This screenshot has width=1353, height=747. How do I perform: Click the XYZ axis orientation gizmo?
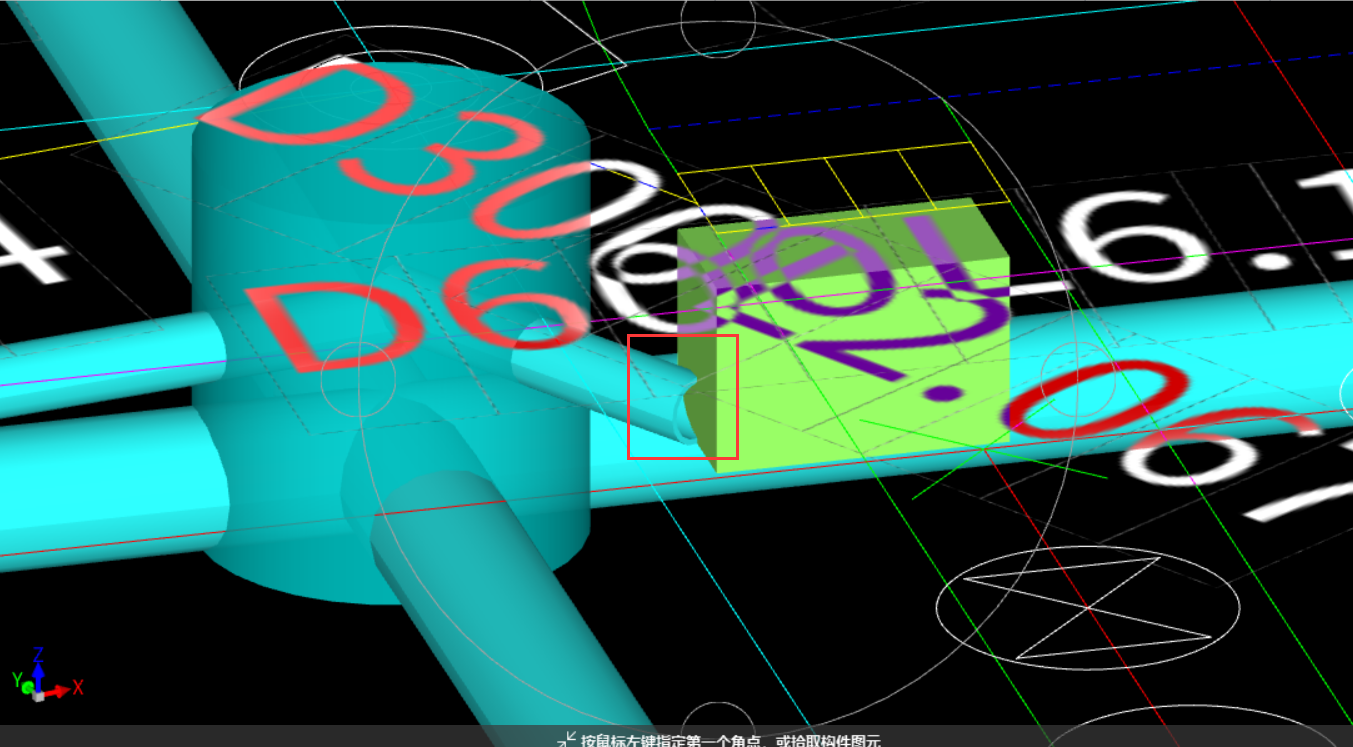(46, 674)
